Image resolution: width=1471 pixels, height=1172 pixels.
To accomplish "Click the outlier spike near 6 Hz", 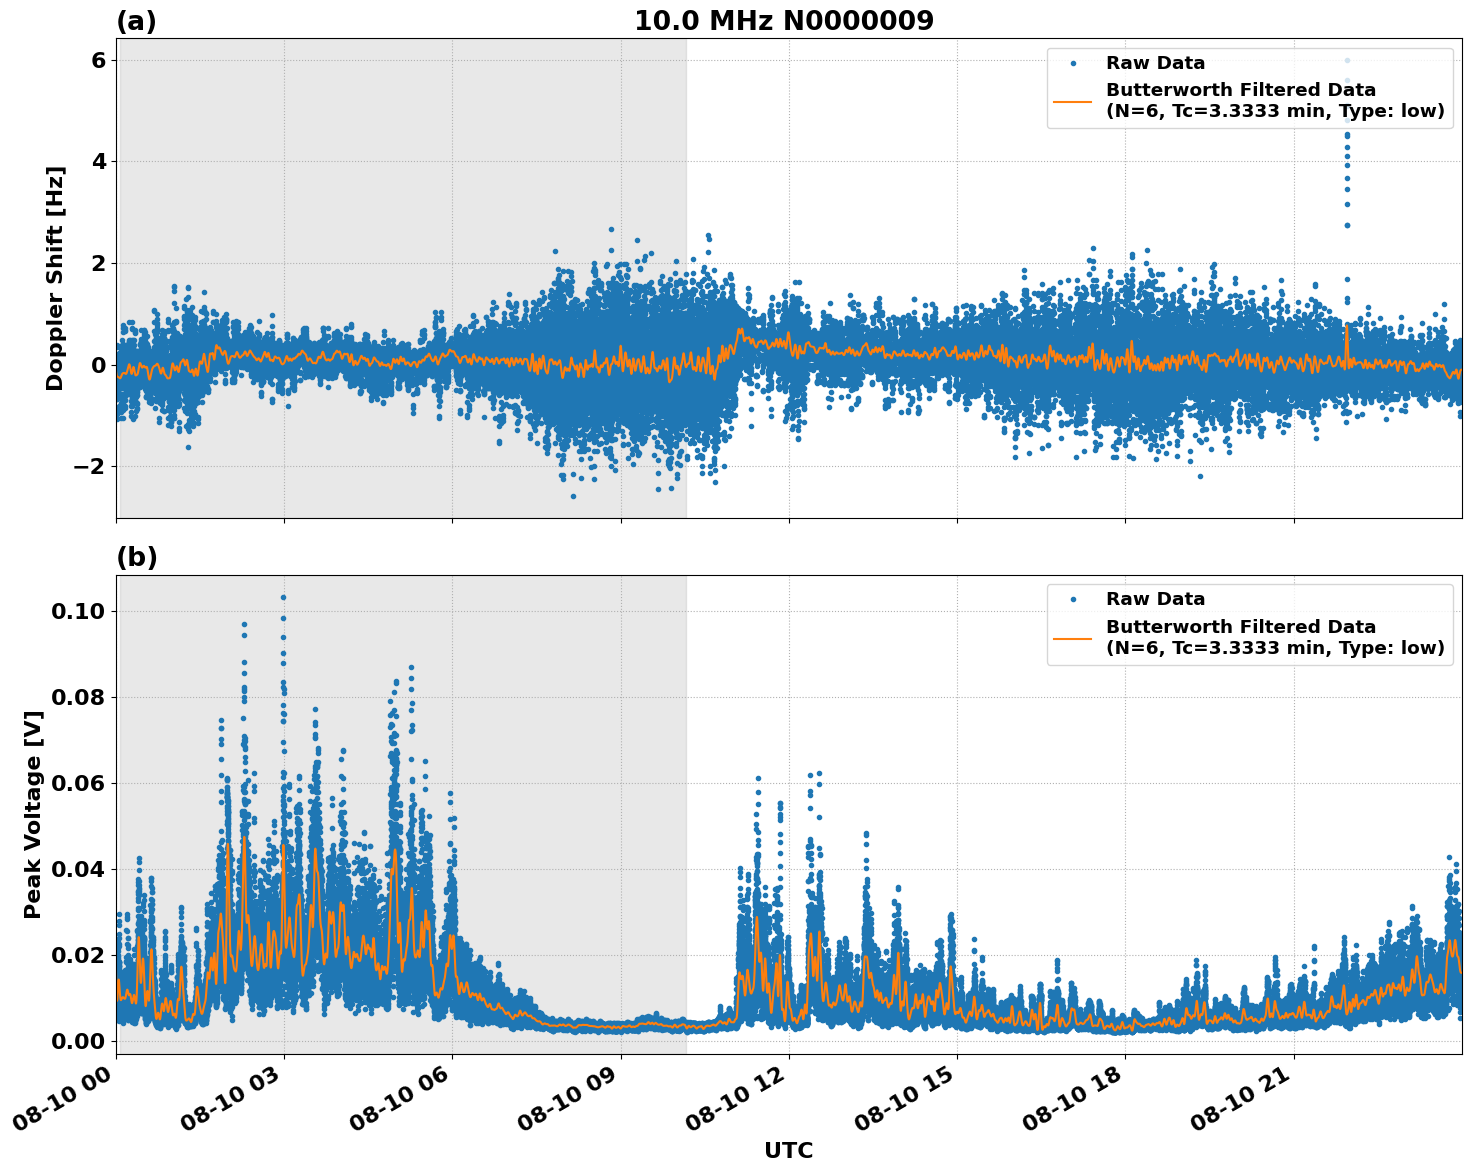I will pyautogui.click(x=1348, y=60).
